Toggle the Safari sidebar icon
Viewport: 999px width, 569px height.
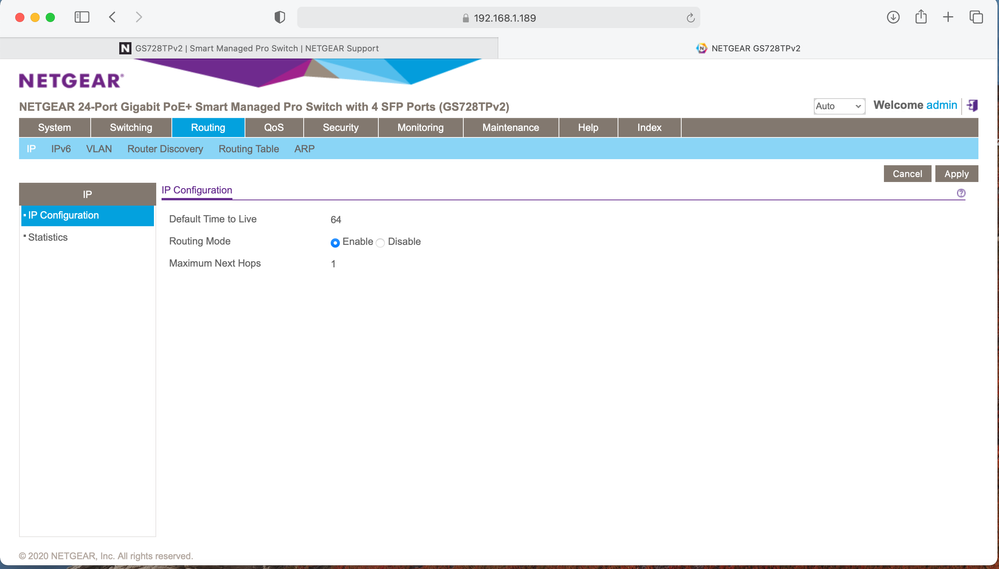click(82, 17)
